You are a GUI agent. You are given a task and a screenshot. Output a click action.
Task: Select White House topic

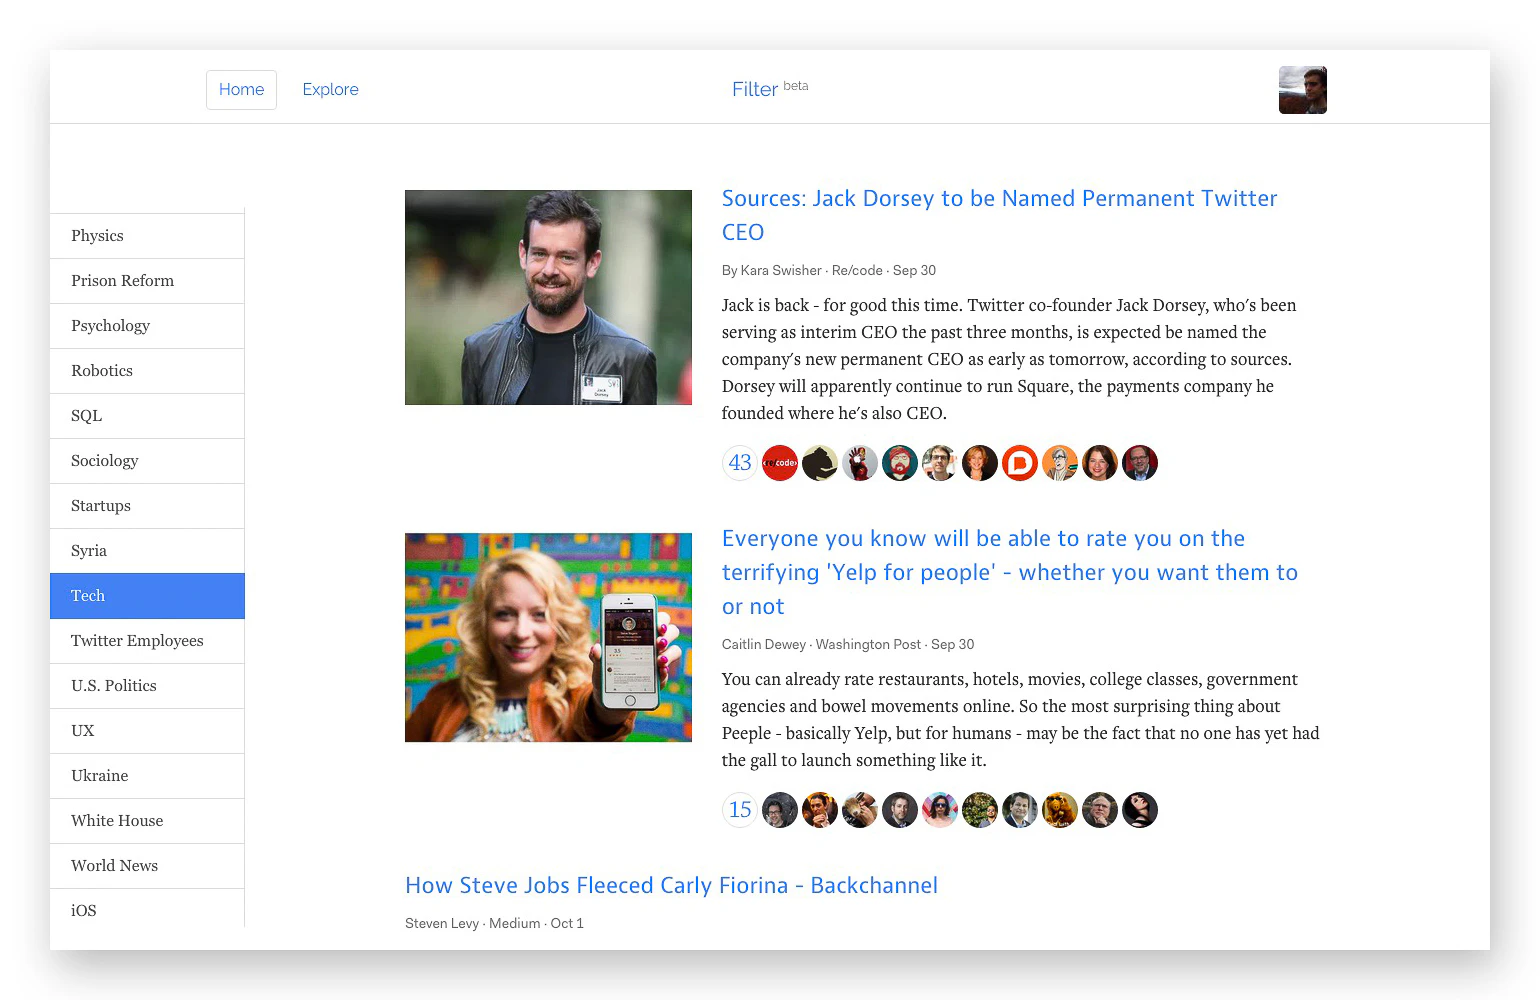coord(147,821)
